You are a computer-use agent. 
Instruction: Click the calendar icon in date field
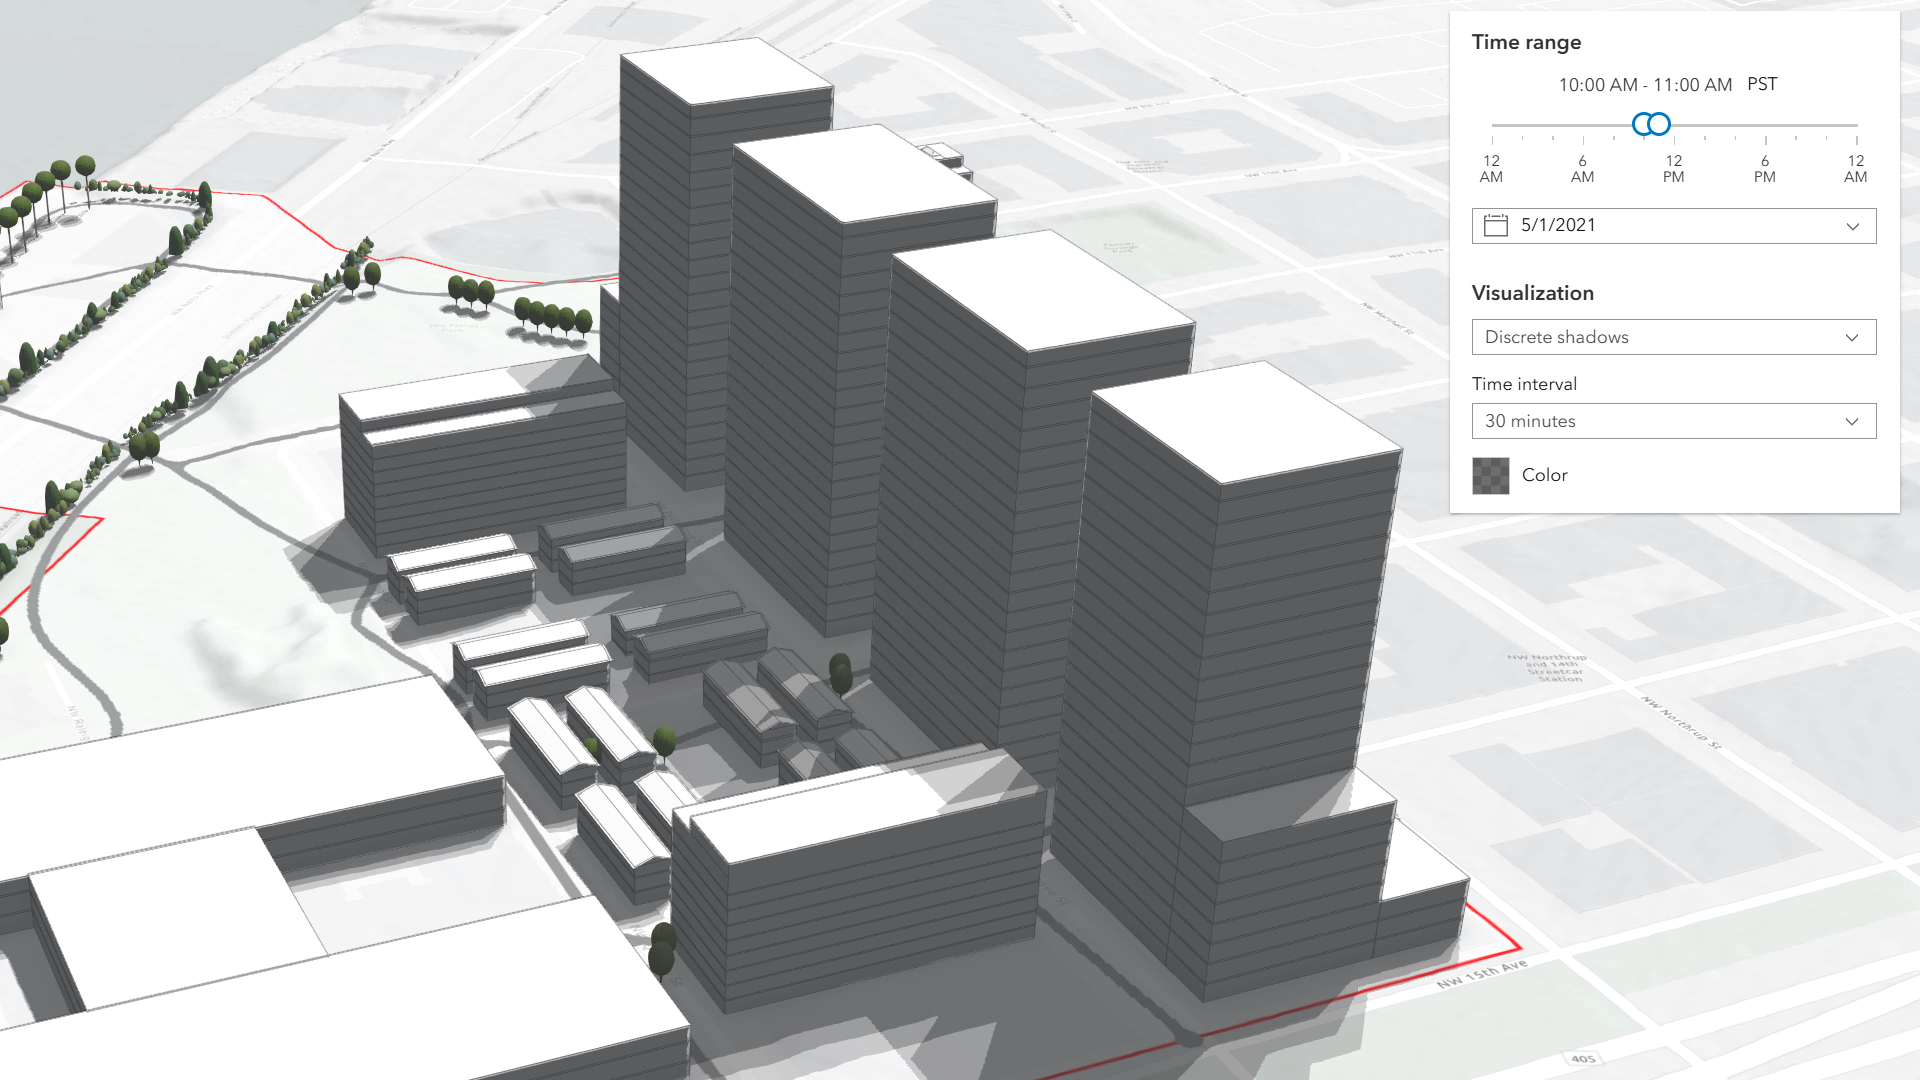pos(1495,226)
